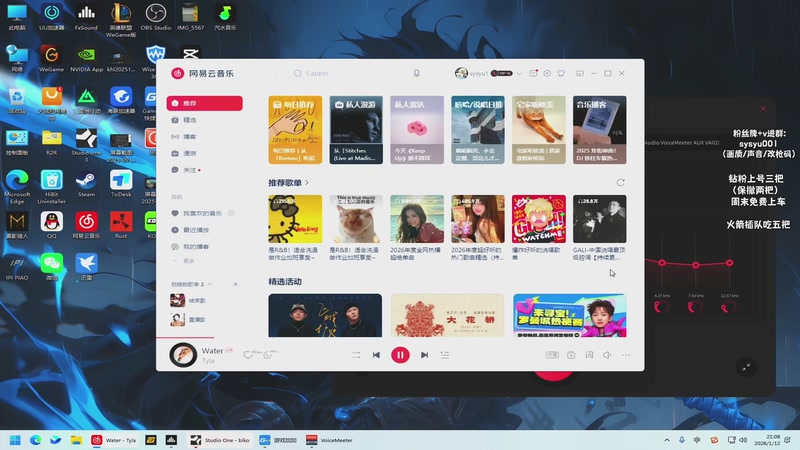Select the Recommend tab in sidebar
The width and height of the screenshot is (800, 450).
click(205, 103)
